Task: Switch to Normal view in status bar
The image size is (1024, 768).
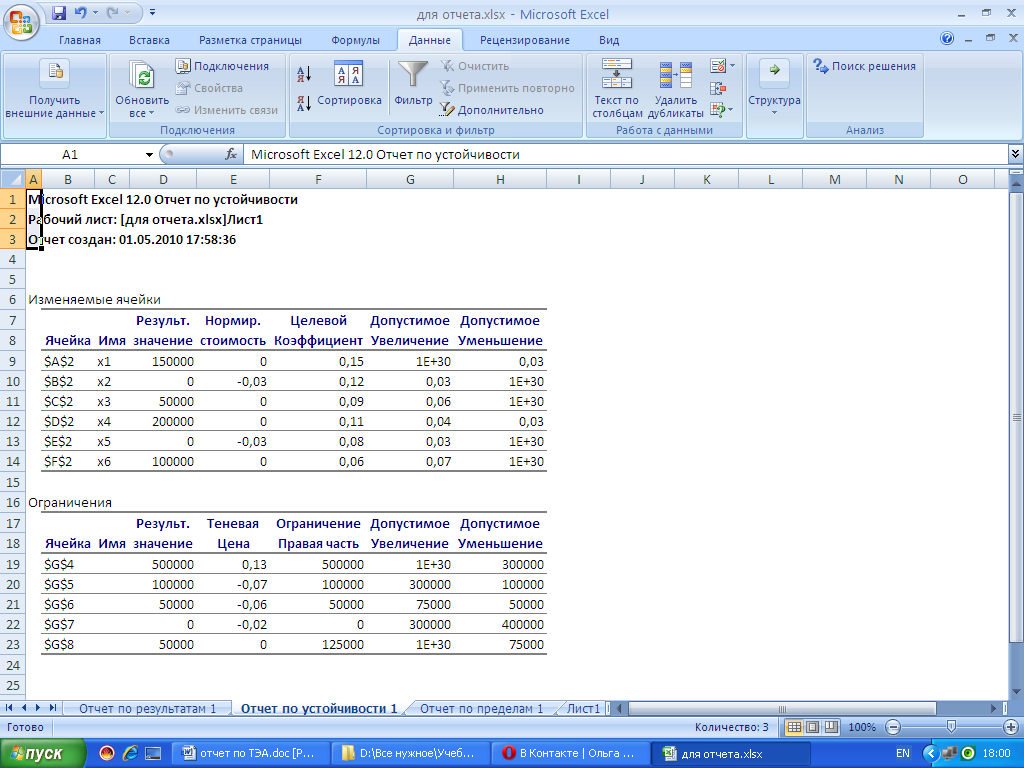Action: coord(793,727)
